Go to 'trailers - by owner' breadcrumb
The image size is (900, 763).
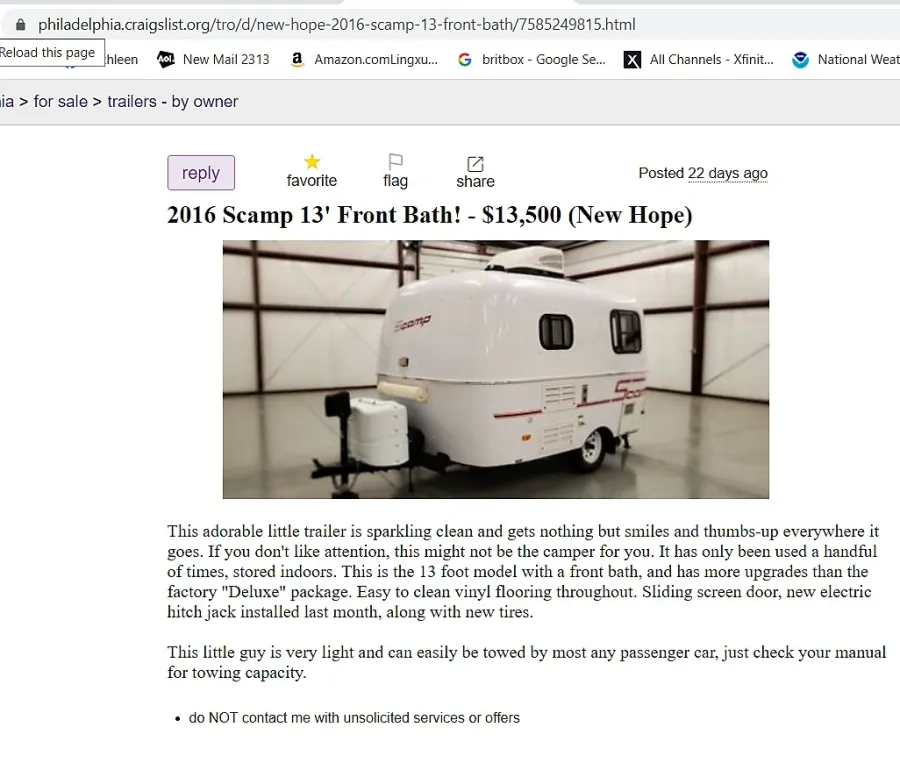click(x=173, y=102)
